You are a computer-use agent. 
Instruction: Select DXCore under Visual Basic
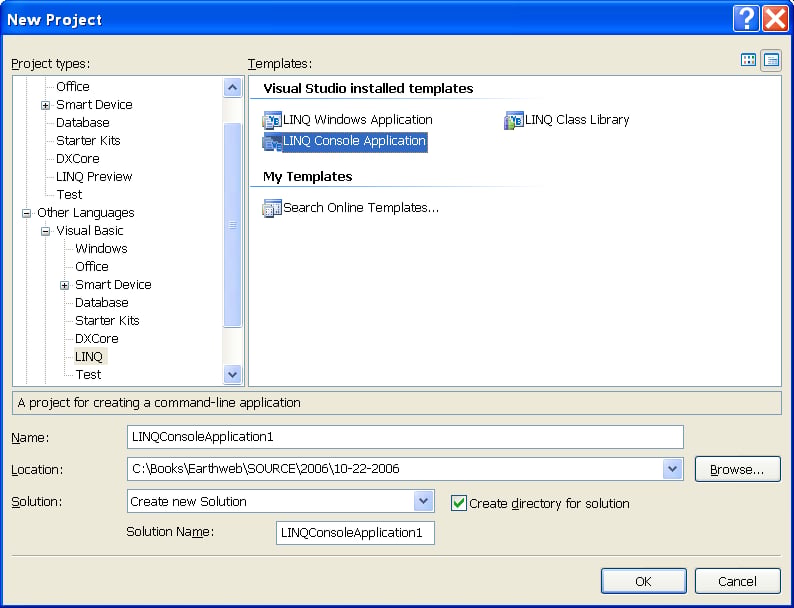pyautogui.click(x=97, y=339)
